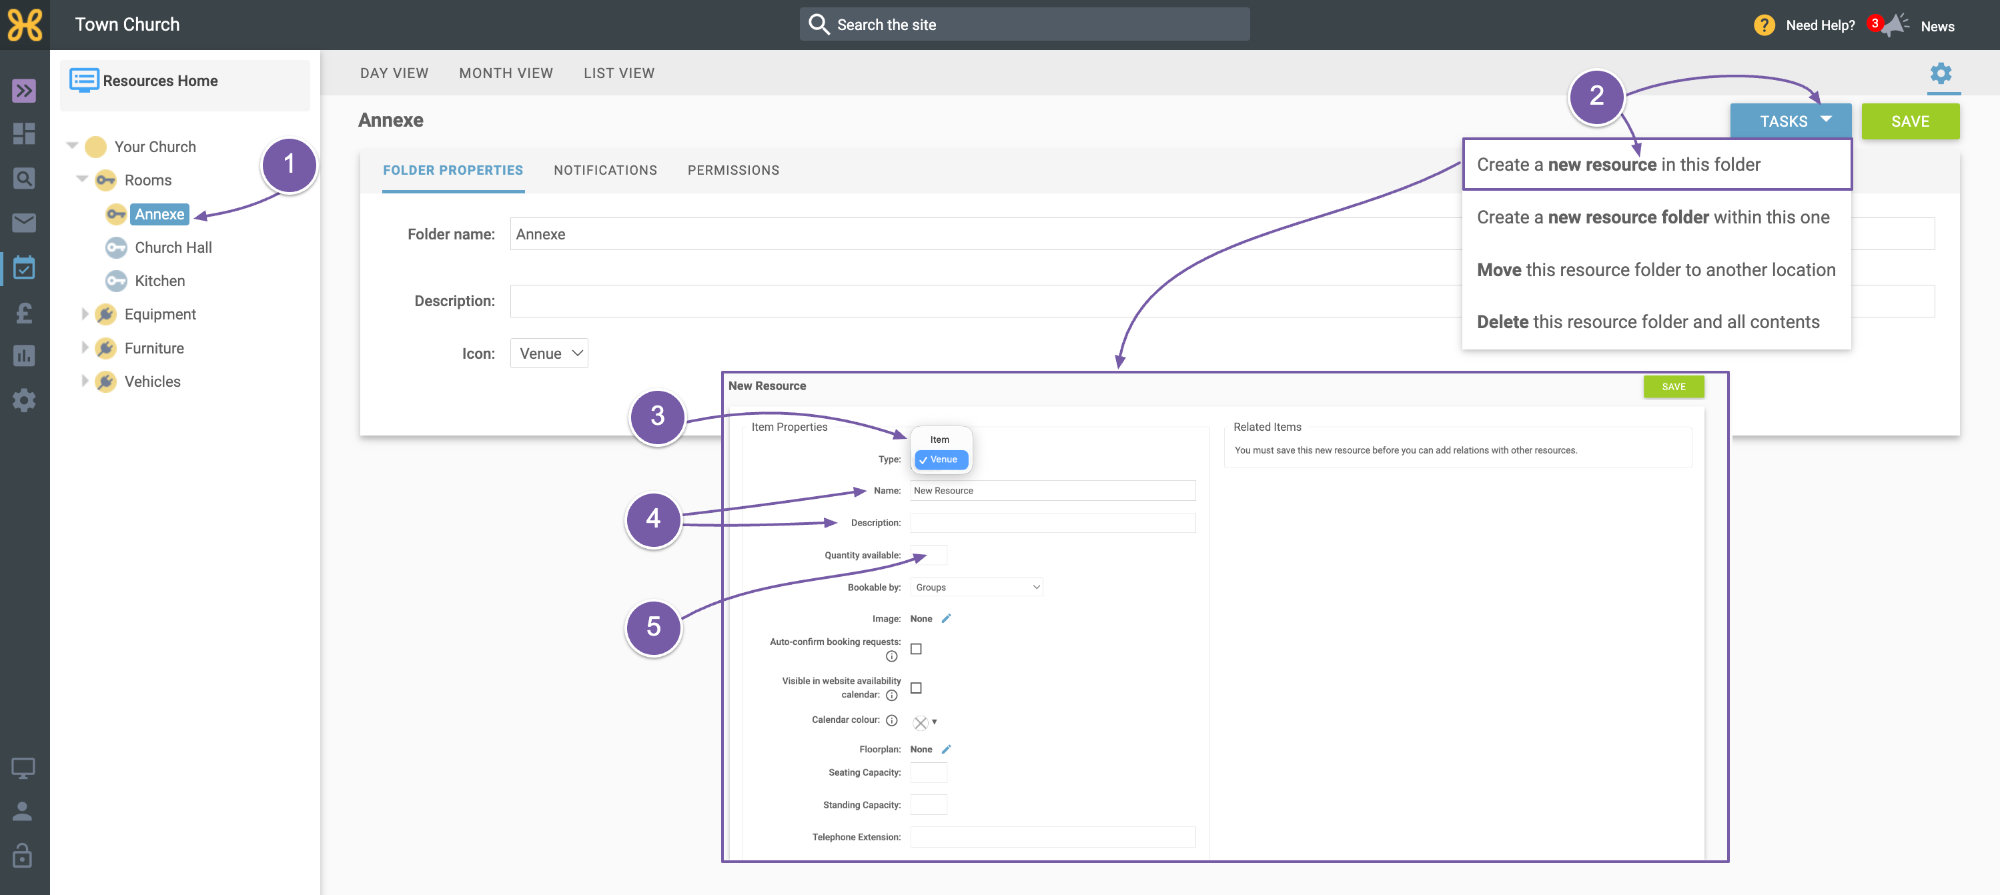Click the Quantity available field

928,555
